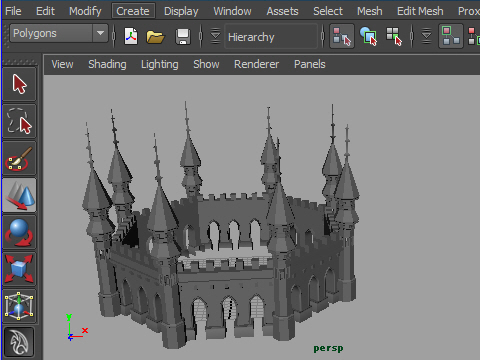
Task: Choose the Lasso Select tool
Action: pyautogui.click(x=19, y=121)
